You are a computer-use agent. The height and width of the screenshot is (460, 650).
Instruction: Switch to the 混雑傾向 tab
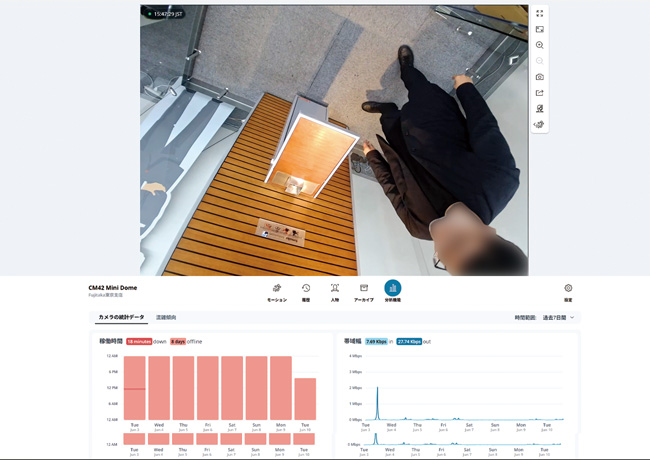tap(166, 317)
